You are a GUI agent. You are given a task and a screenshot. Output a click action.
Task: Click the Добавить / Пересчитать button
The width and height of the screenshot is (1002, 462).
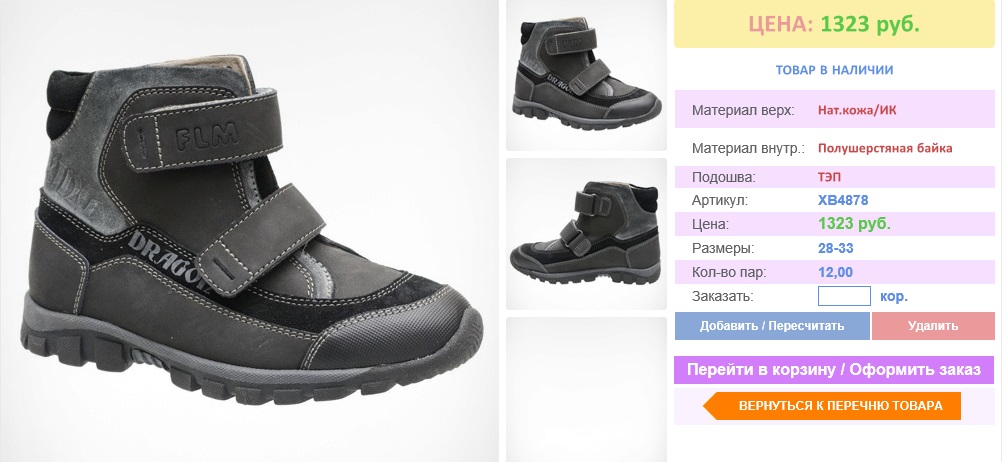point(772,326)
